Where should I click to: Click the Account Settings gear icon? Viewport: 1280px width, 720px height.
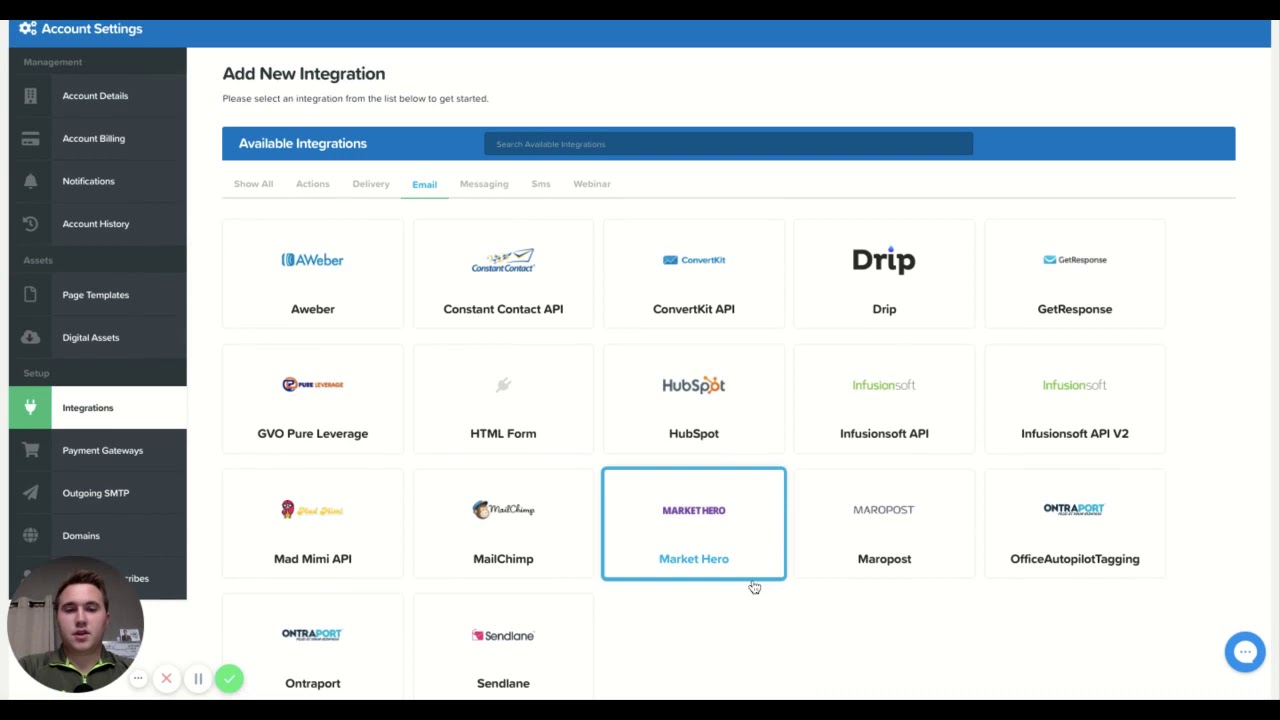28,29
